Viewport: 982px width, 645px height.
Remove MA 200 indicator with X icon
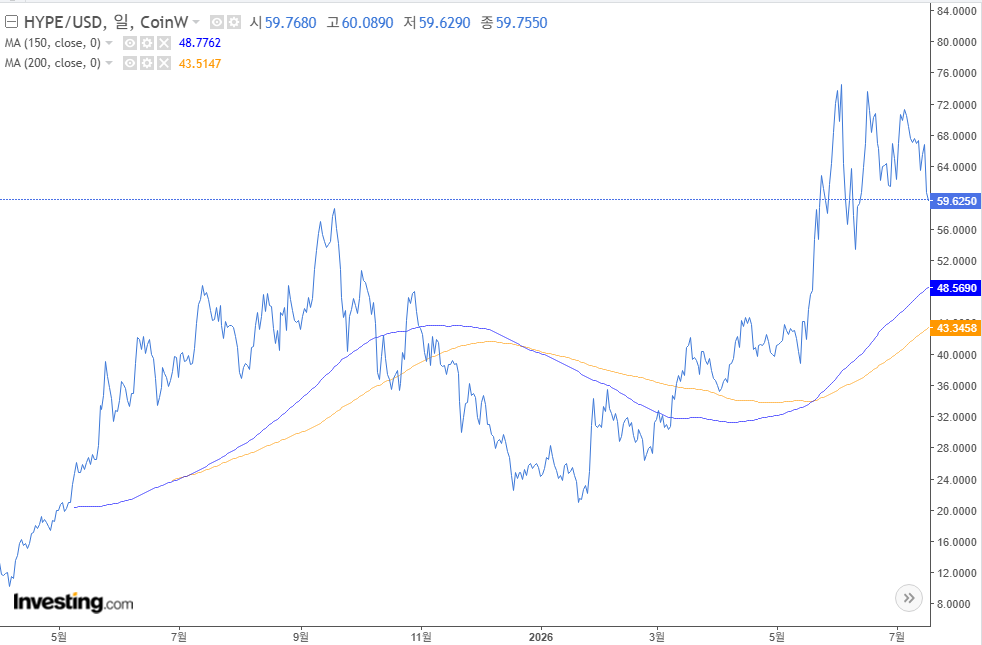163,63
